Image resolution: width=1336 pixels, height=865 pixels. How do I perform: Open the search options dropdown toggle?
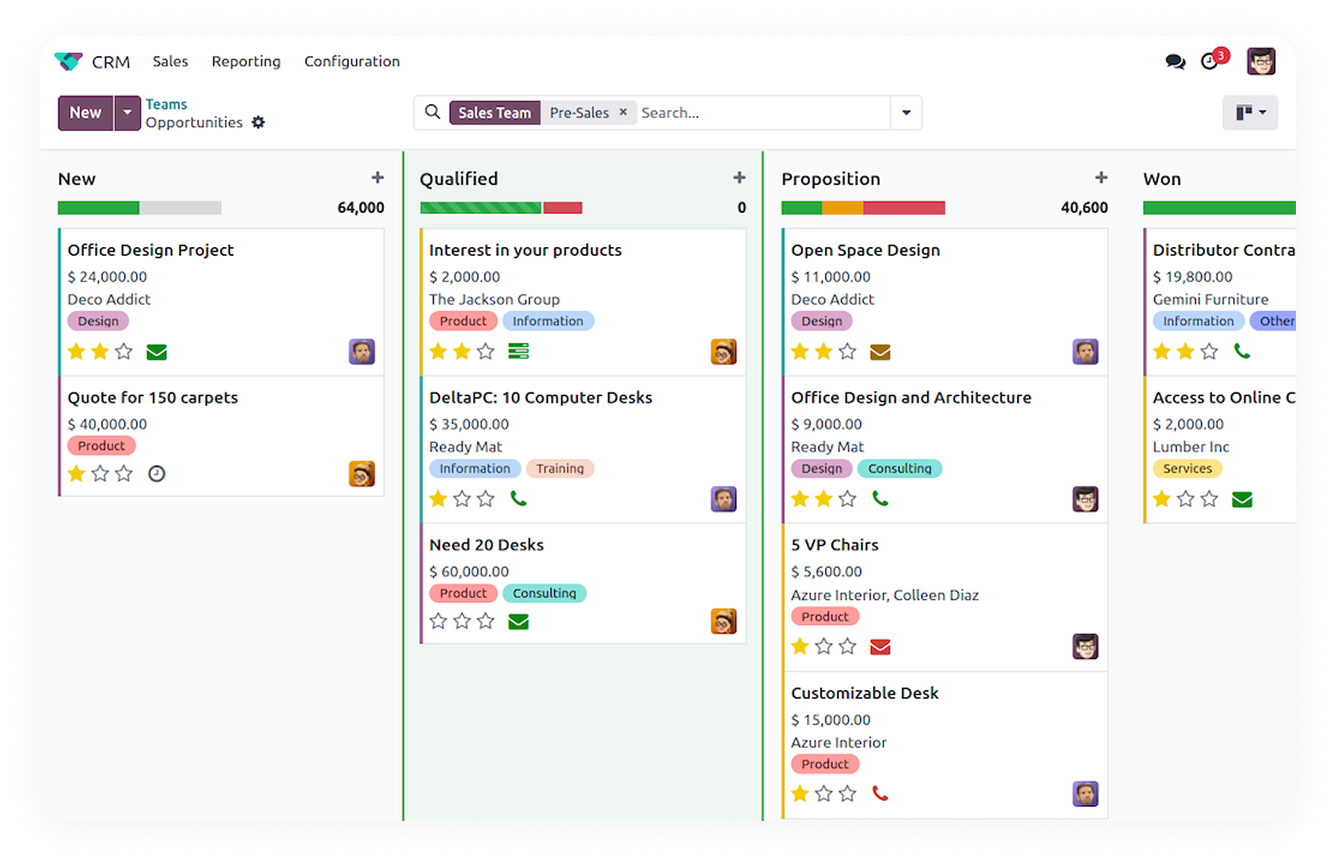(906, 113)
